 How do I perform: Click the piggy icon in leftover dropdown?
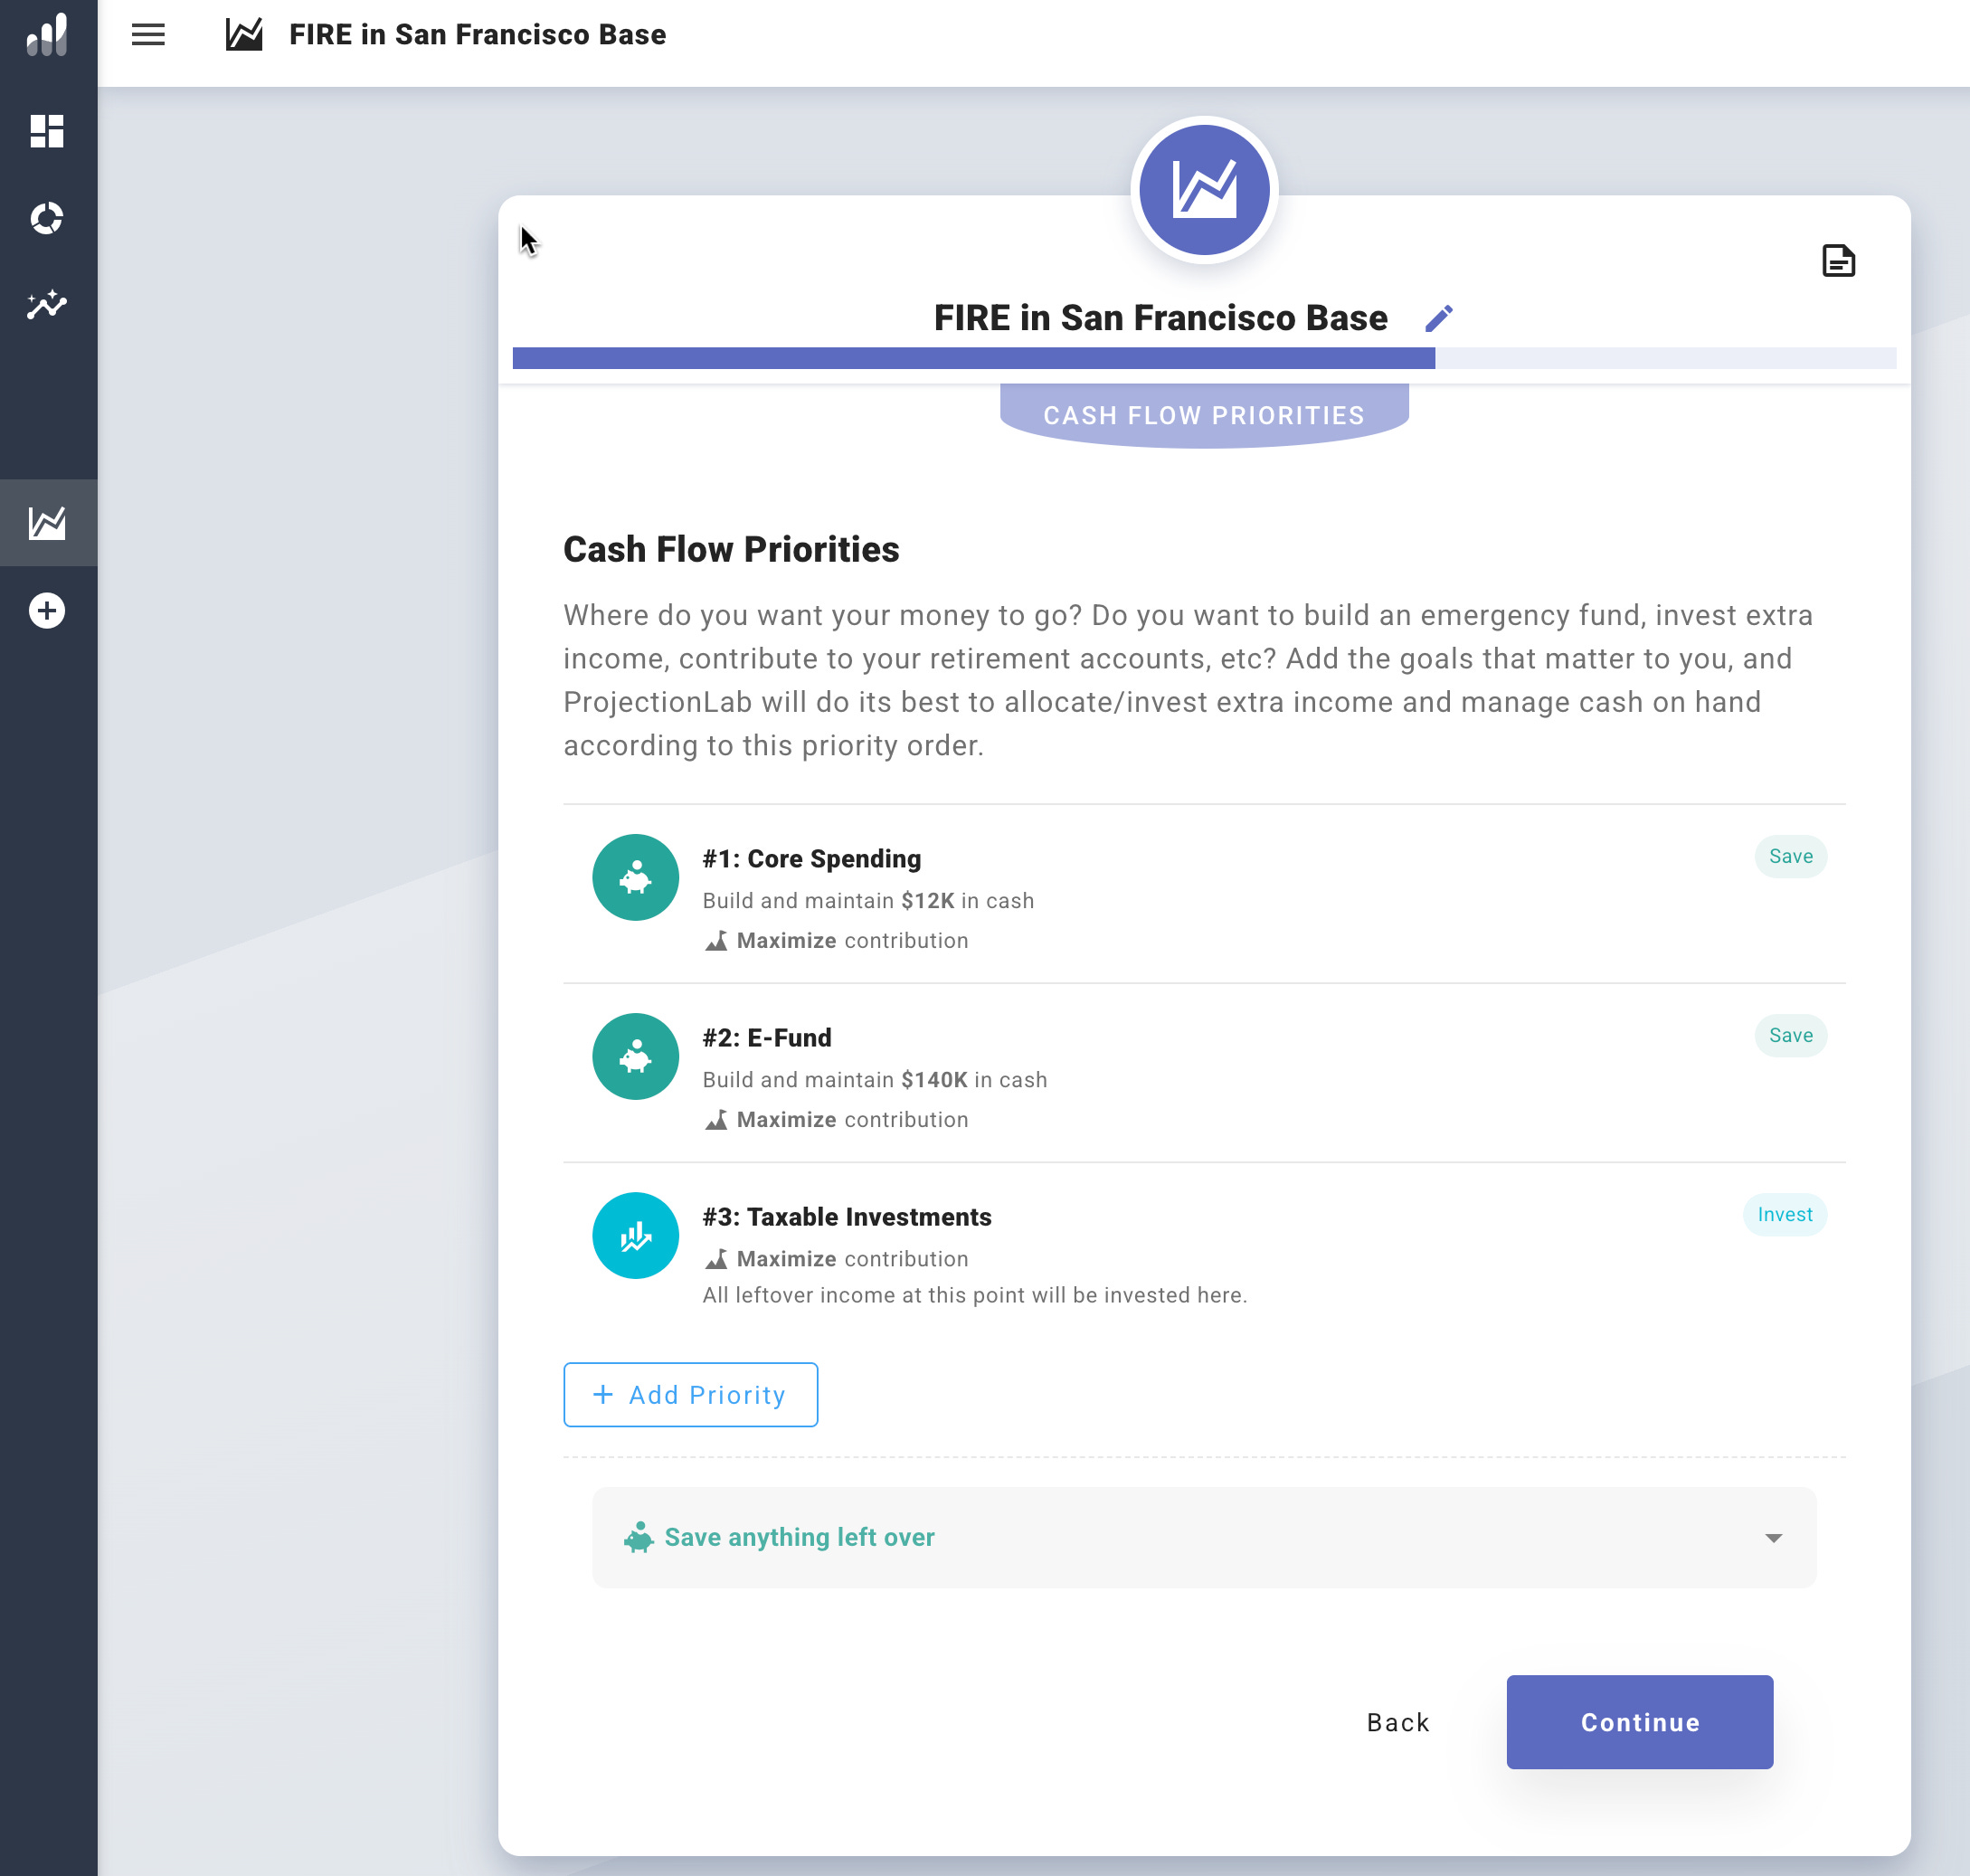pos(638,1537)
